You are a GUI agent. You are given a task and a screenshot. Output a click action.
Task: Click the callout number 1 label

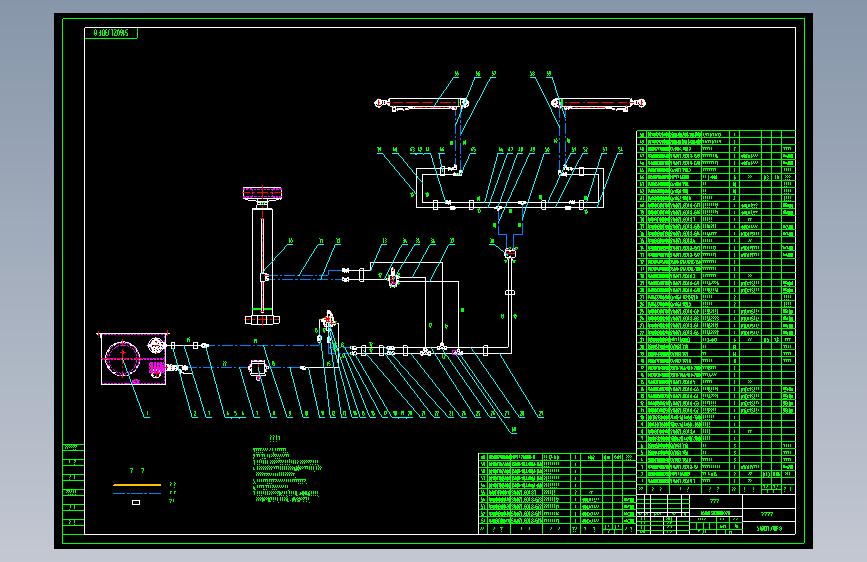pyautogui.click(x=147, y=414)
